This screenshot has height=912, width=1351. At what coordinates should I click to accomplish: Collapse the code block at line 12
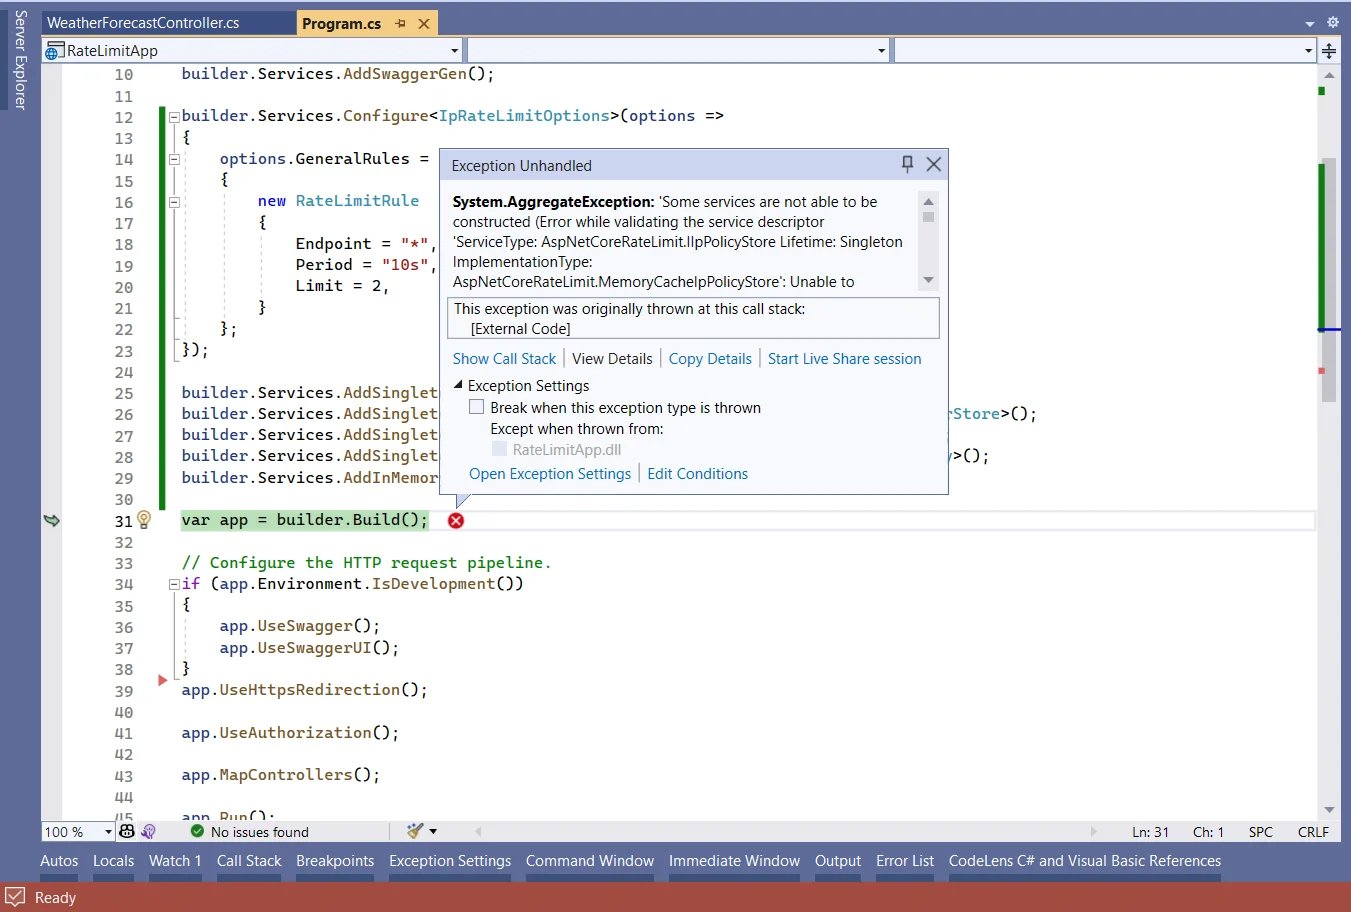[174, 116]
